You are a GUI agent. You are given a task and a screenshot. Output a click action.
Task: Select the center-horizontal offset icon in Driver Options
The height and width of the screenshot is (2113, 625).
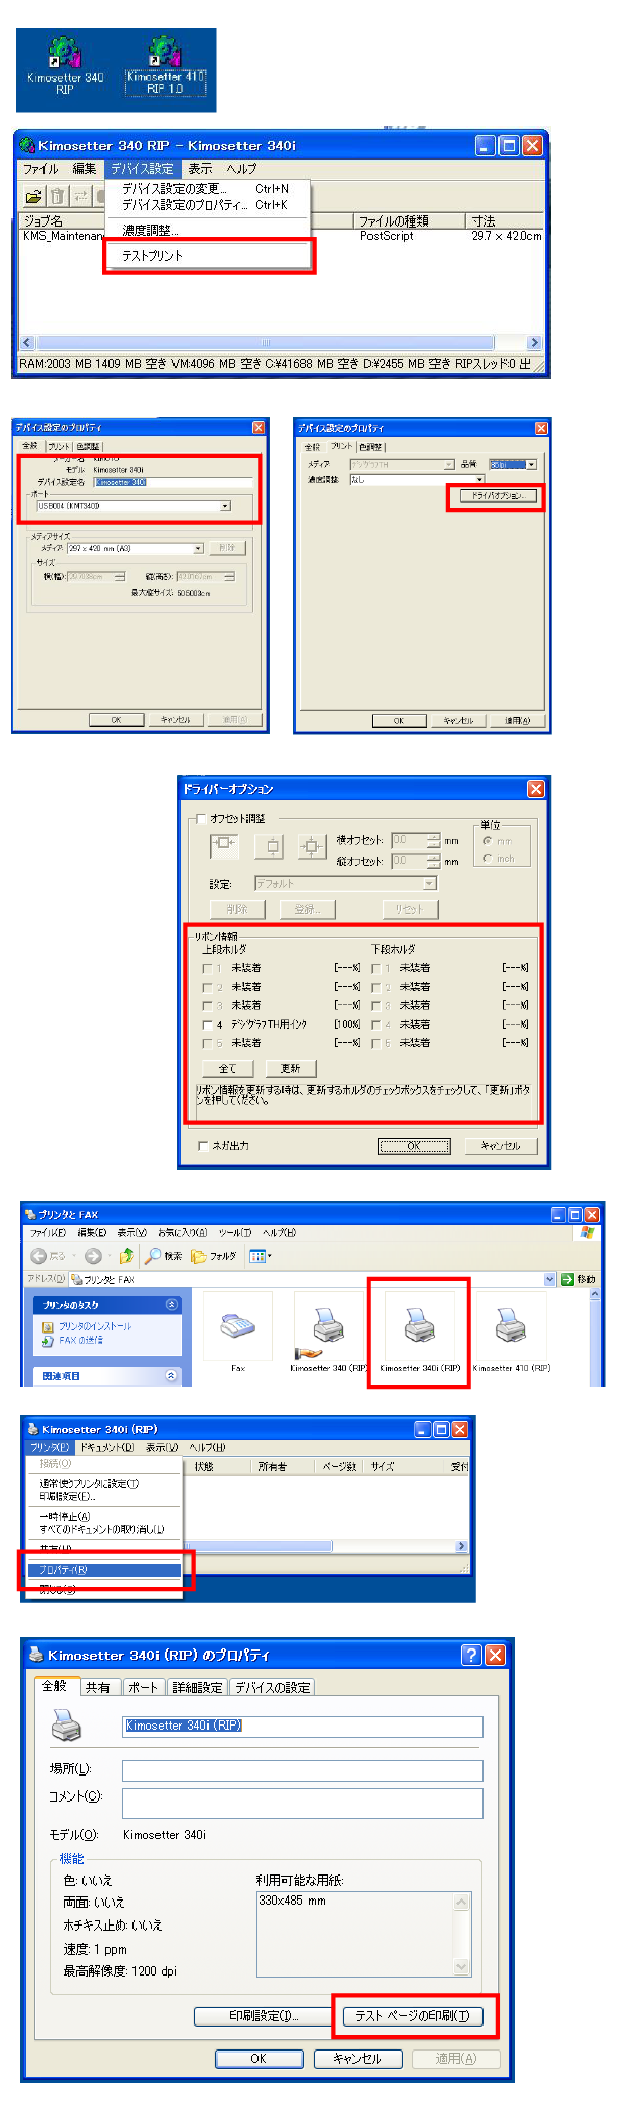coord(224,846)
